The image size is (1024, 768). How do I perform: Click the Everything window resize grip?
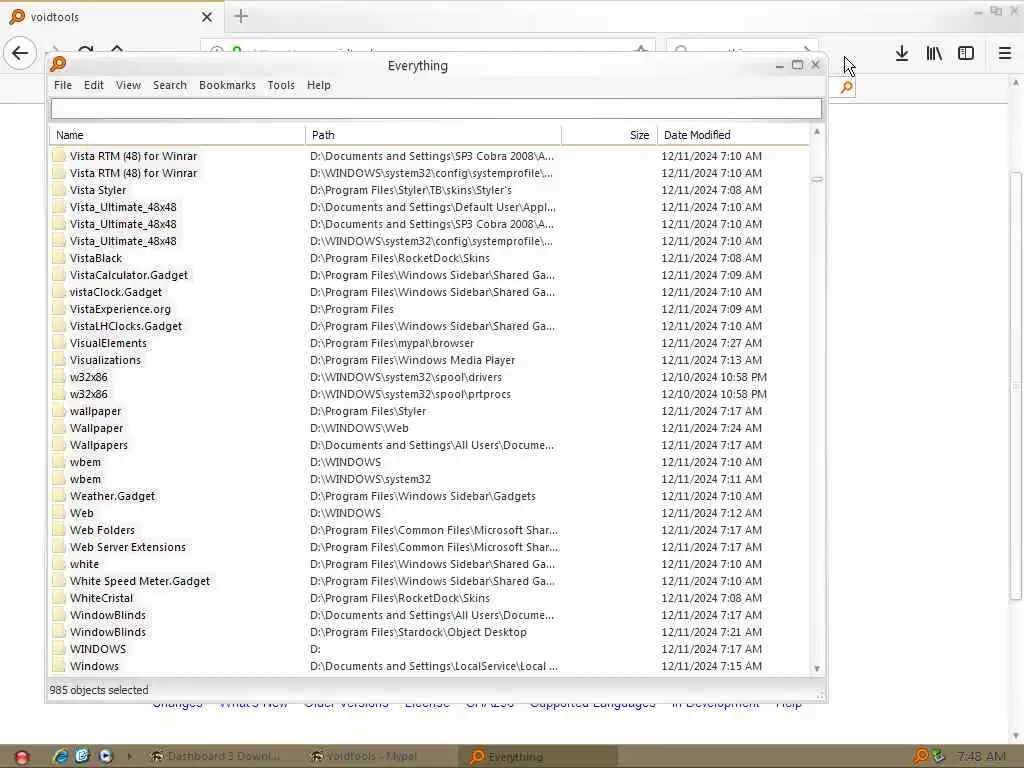point(820,695)
